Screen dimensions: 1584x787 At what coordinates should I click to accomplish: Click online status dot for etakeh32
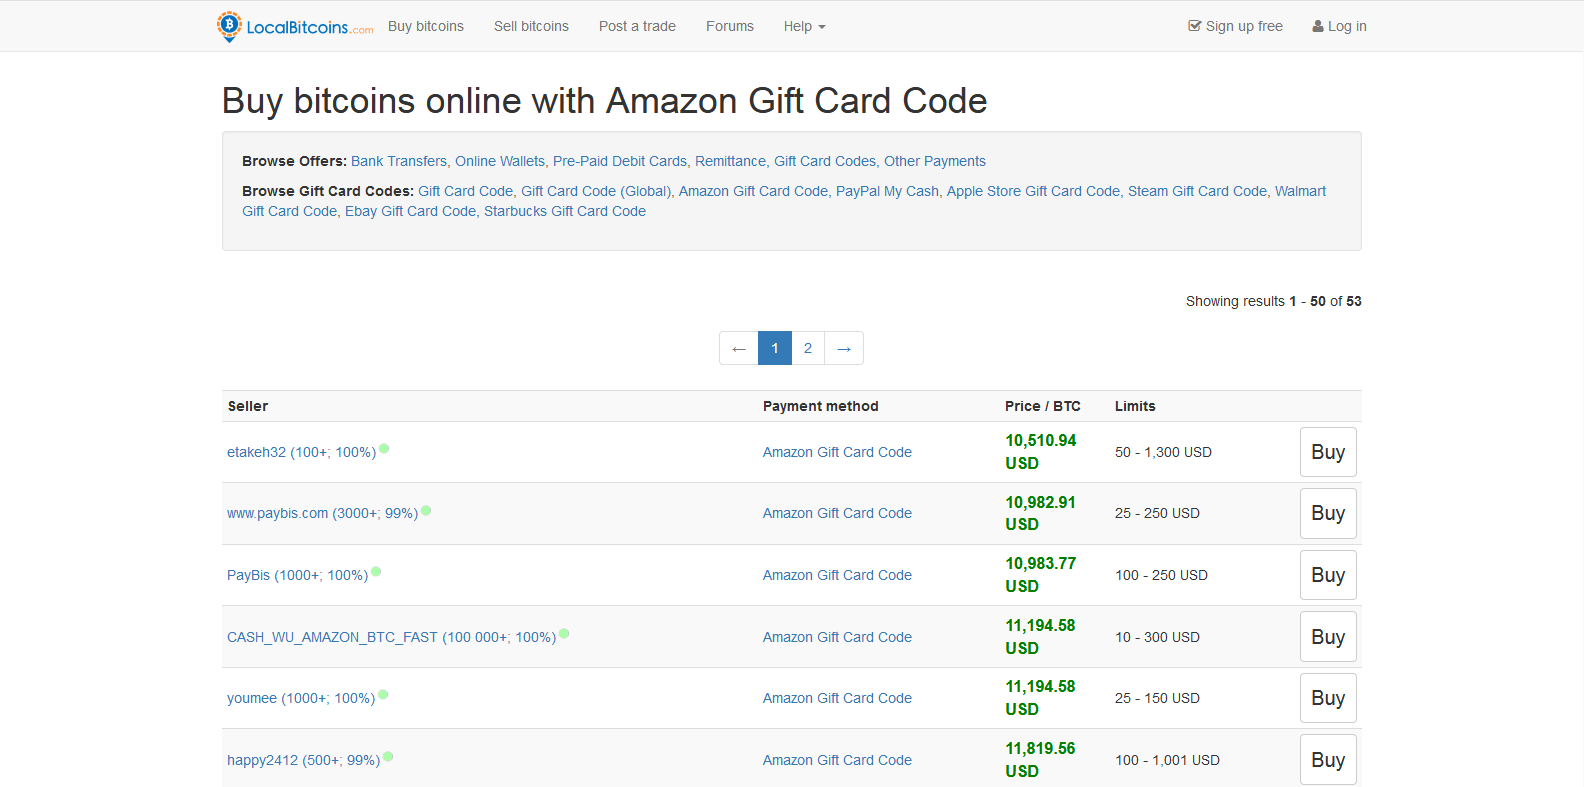coord(384,449)
